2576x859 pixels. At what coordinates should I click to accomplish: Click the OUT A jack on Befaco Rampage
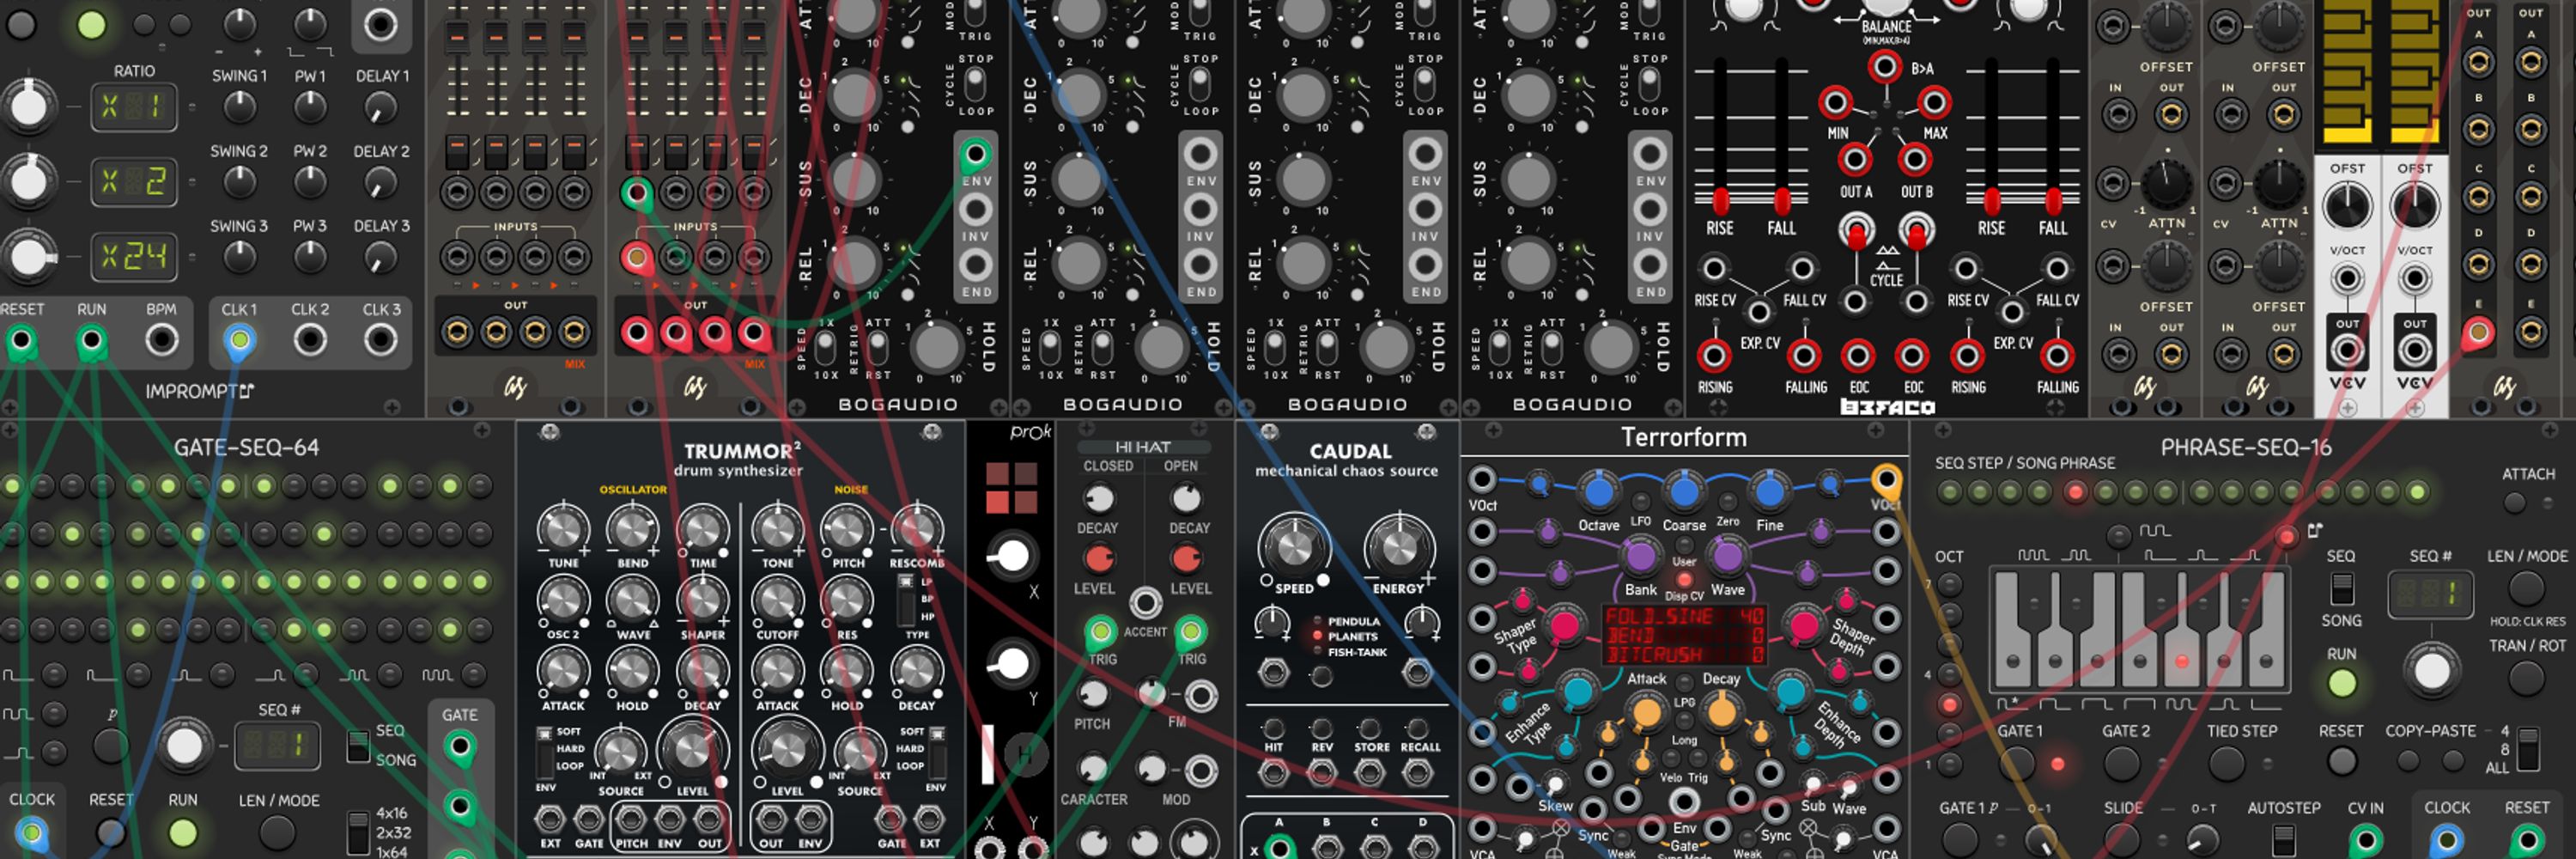pyautogui.click(x=1855, y=159)
